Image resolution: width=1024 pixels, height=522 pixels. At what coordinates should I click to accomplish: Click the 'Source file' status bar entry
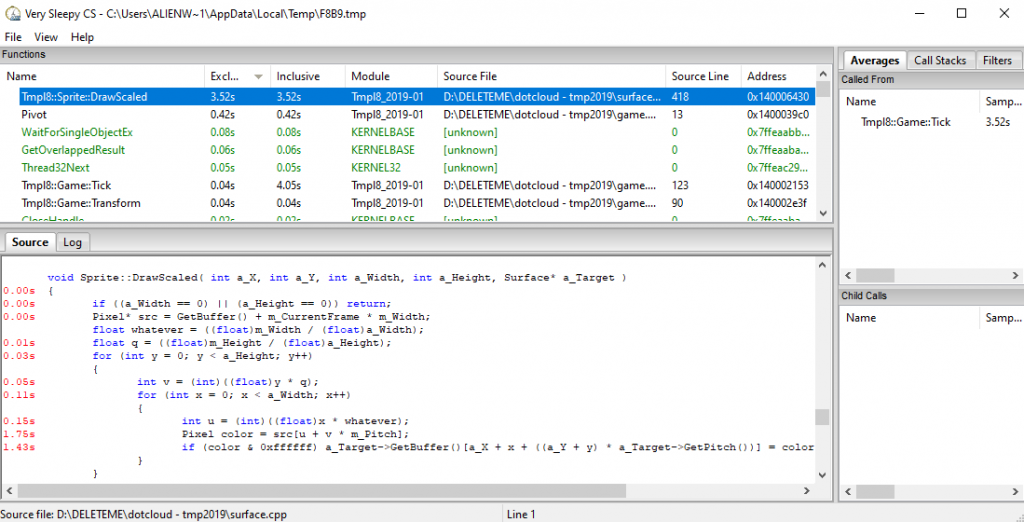coord(144,514)
